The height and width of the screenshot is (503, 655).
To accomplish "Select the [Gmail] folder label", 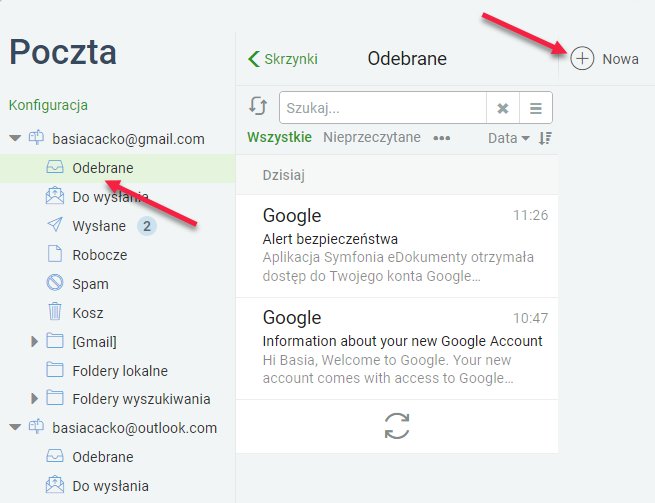I will pyautogui.click(x=94, y=342).
